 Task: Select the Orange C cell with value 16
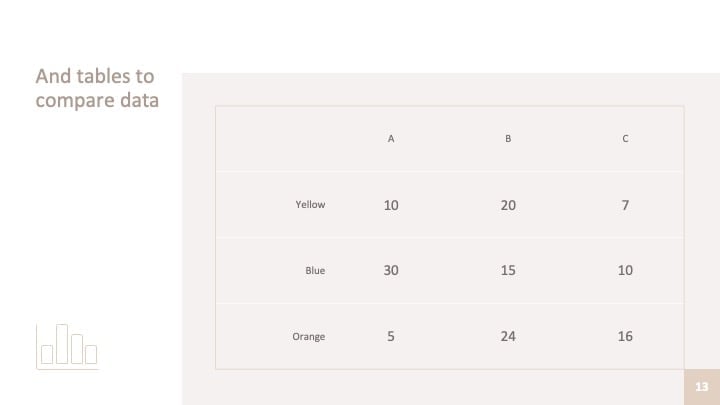(625, 336)
